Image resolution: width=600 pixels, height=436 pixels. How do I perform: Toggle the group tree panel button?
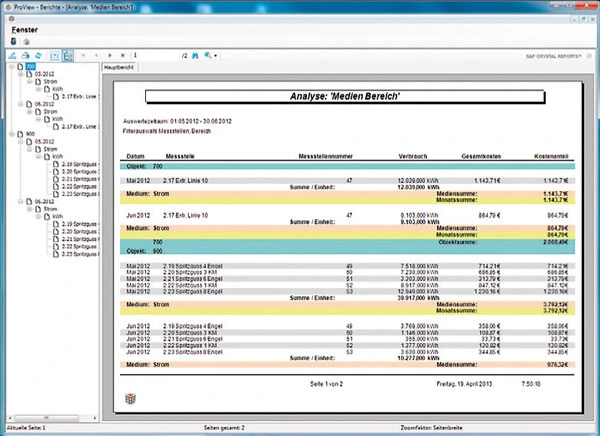tap(66, 57)
